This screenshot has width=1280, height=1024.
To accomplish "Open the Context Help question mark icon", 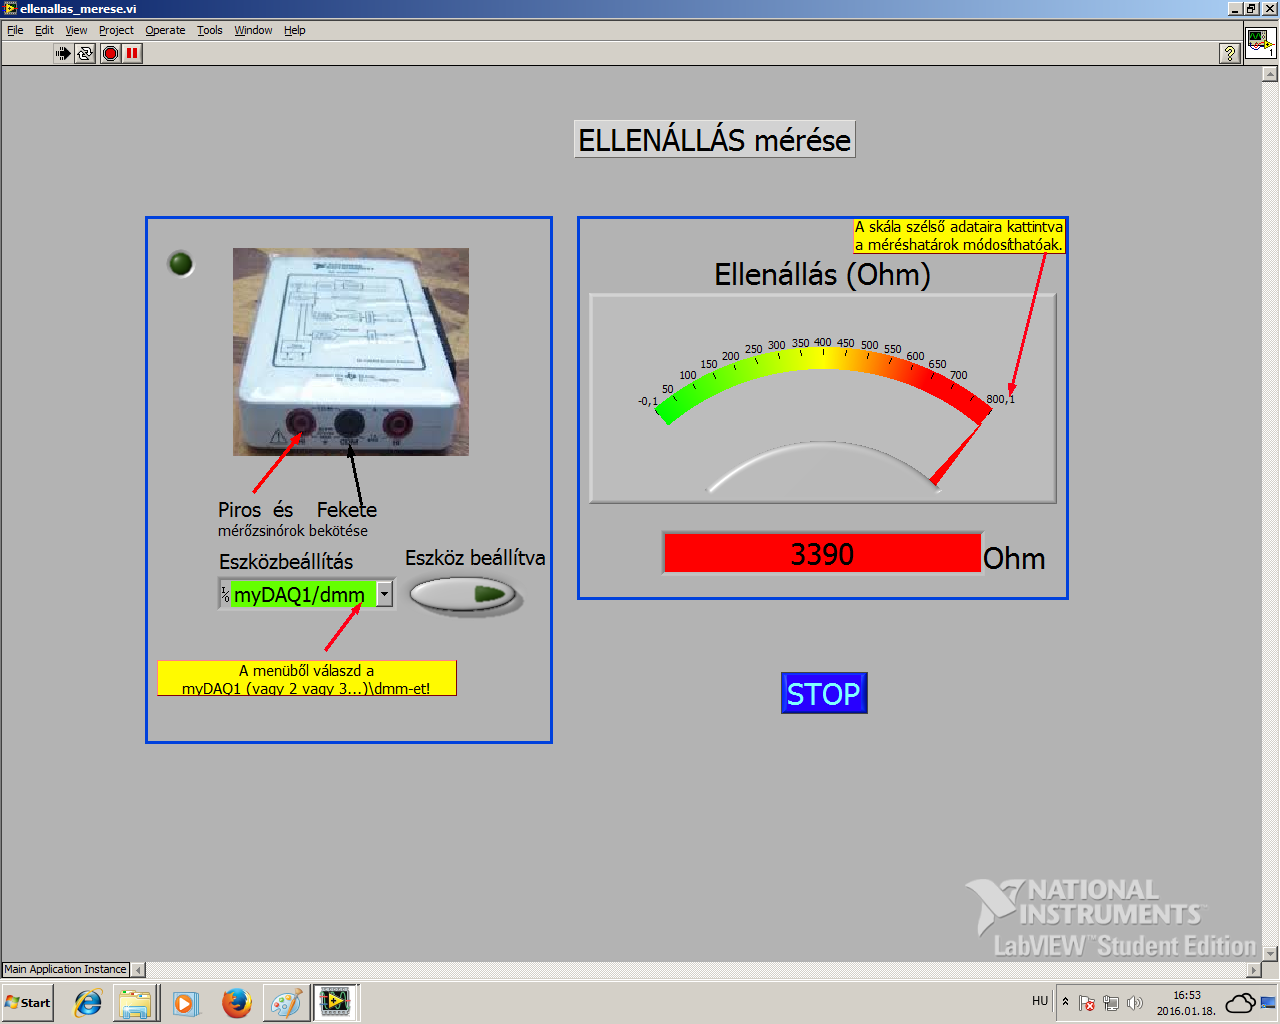I will pos(1230,54).
